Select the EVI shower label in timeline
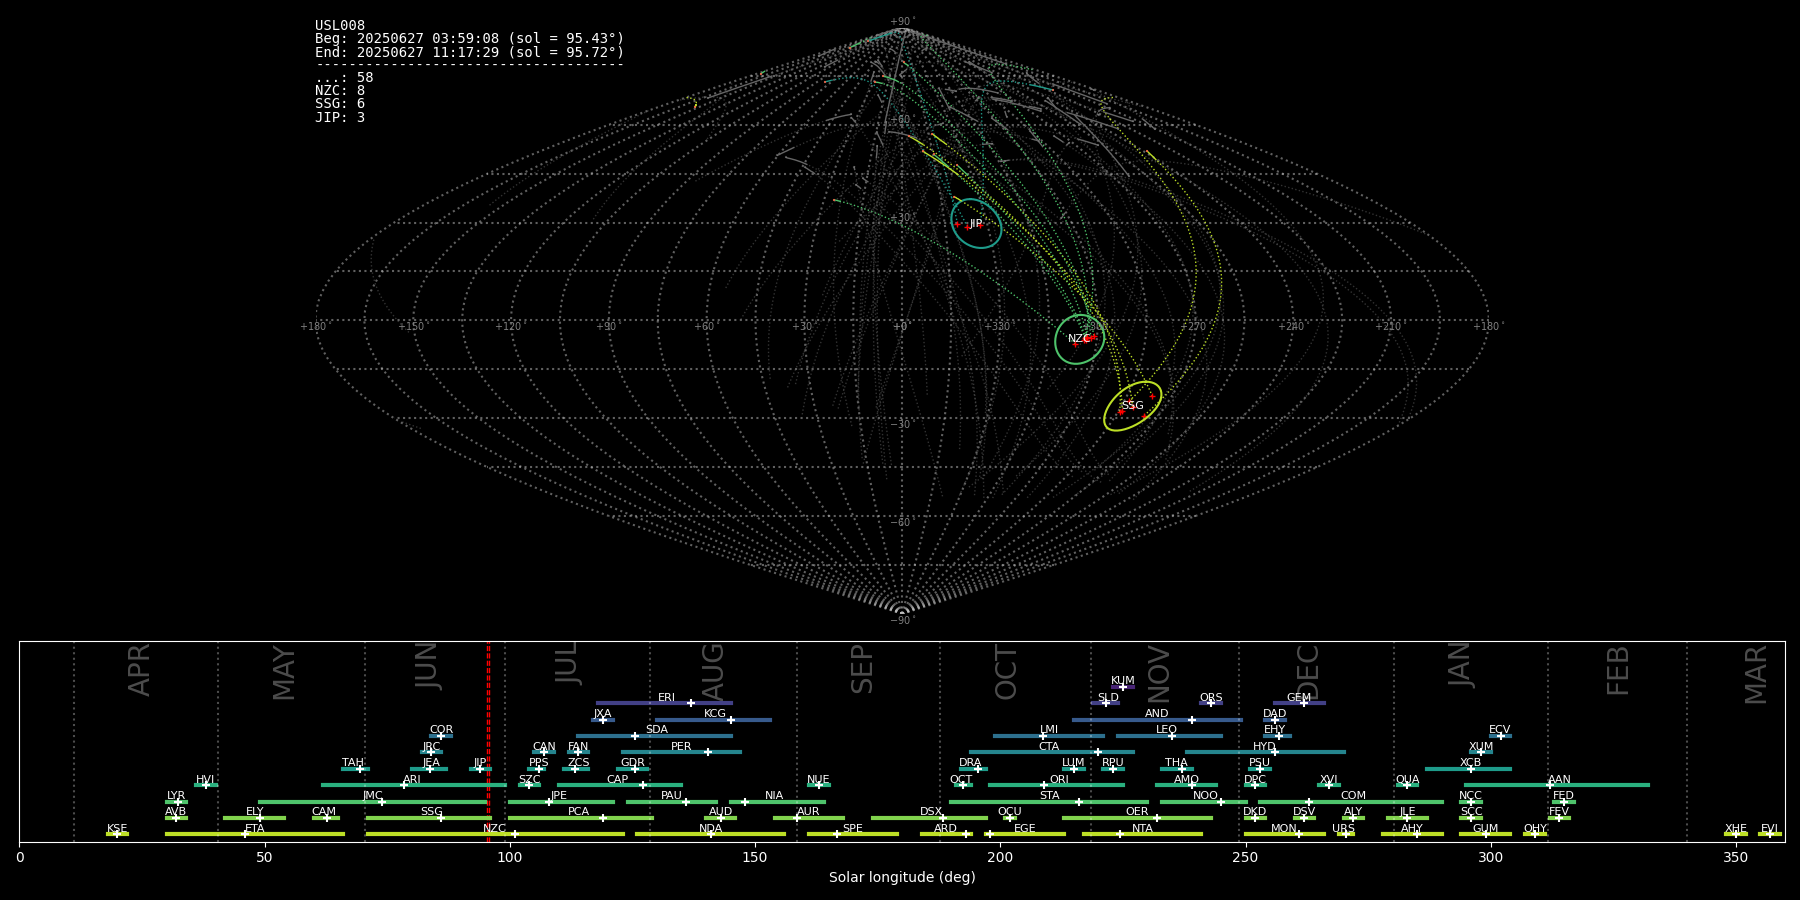This screenshot has width=1800, height=900. coord(1769,829)
